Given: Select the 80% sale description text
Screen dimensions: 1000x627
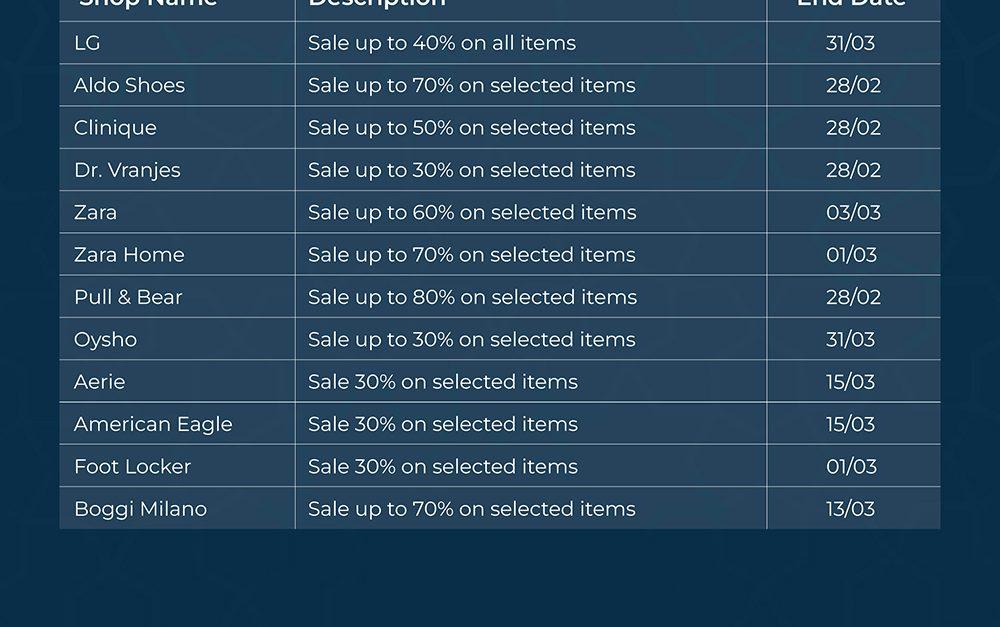Looking at the screenshot, I should pos(472,297).
